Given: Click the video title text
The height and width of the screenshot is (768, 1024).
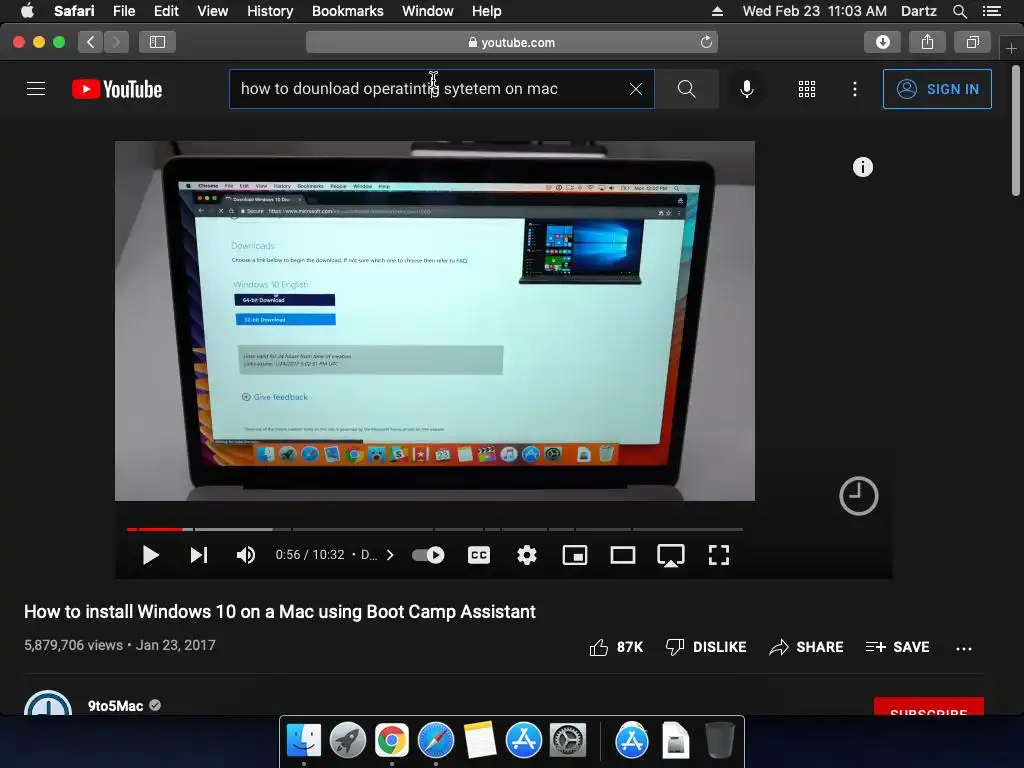Looking at the screenshot, I should [x=280, y=612].
